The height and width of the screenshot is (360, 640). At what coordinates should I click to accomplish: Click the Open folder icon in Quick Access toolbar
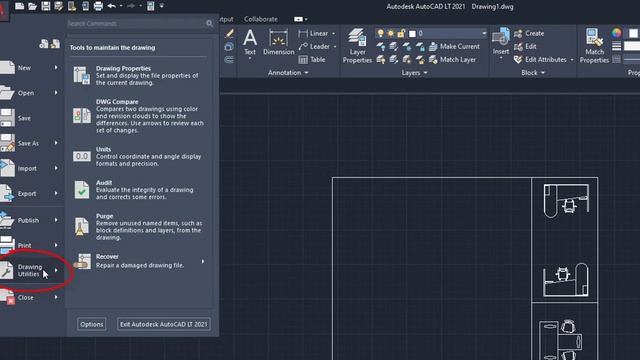click(32, 6)
